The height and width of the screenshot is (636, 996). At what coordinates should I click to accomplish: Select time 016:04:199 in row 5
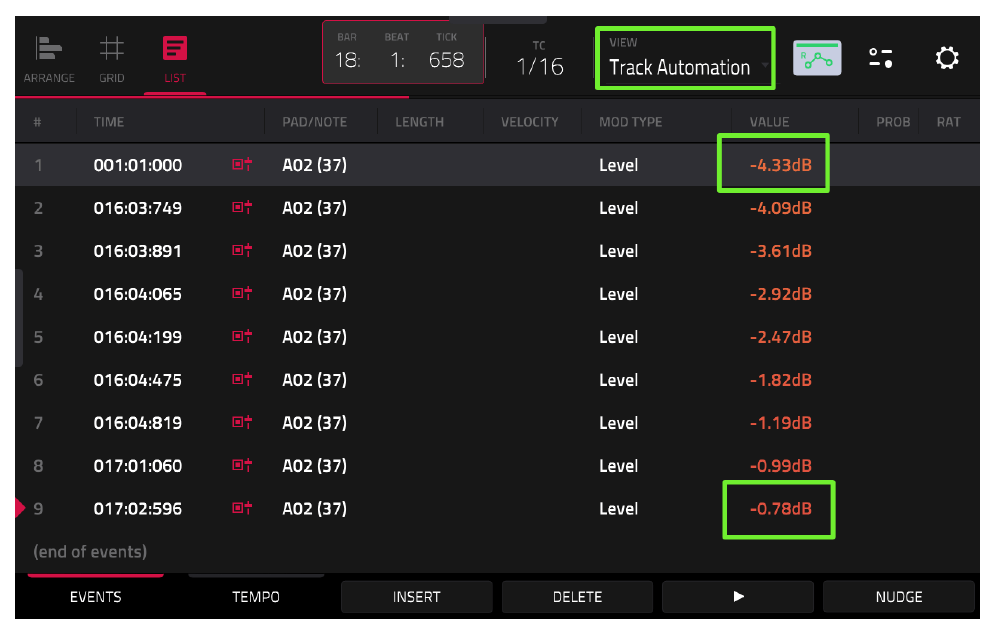click(x=138, y=337)
